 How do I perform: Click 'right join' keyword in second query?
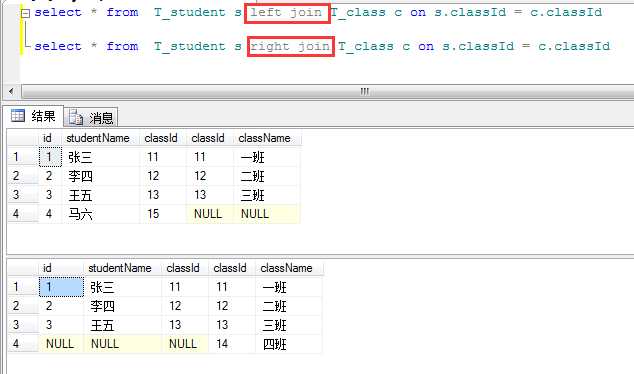(290, 46)
